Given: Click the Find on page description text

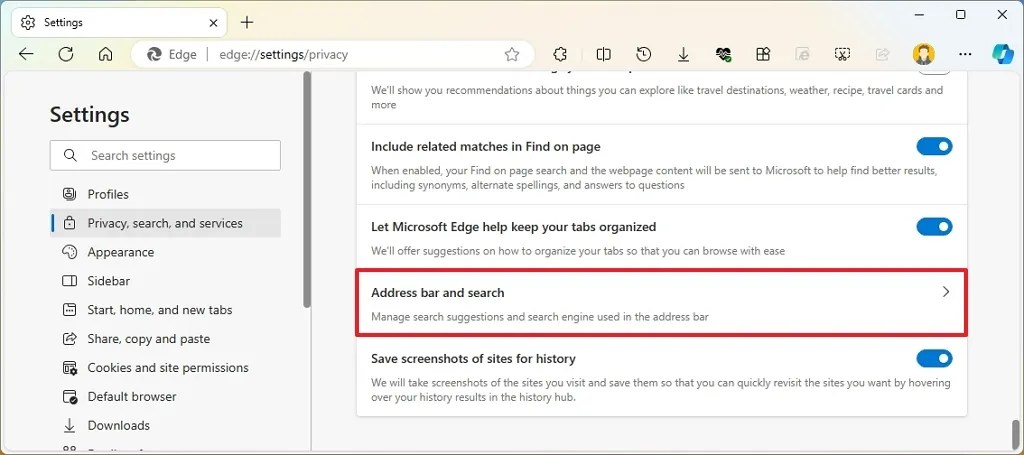Looking at the screenshot, I should pos(654,178).
